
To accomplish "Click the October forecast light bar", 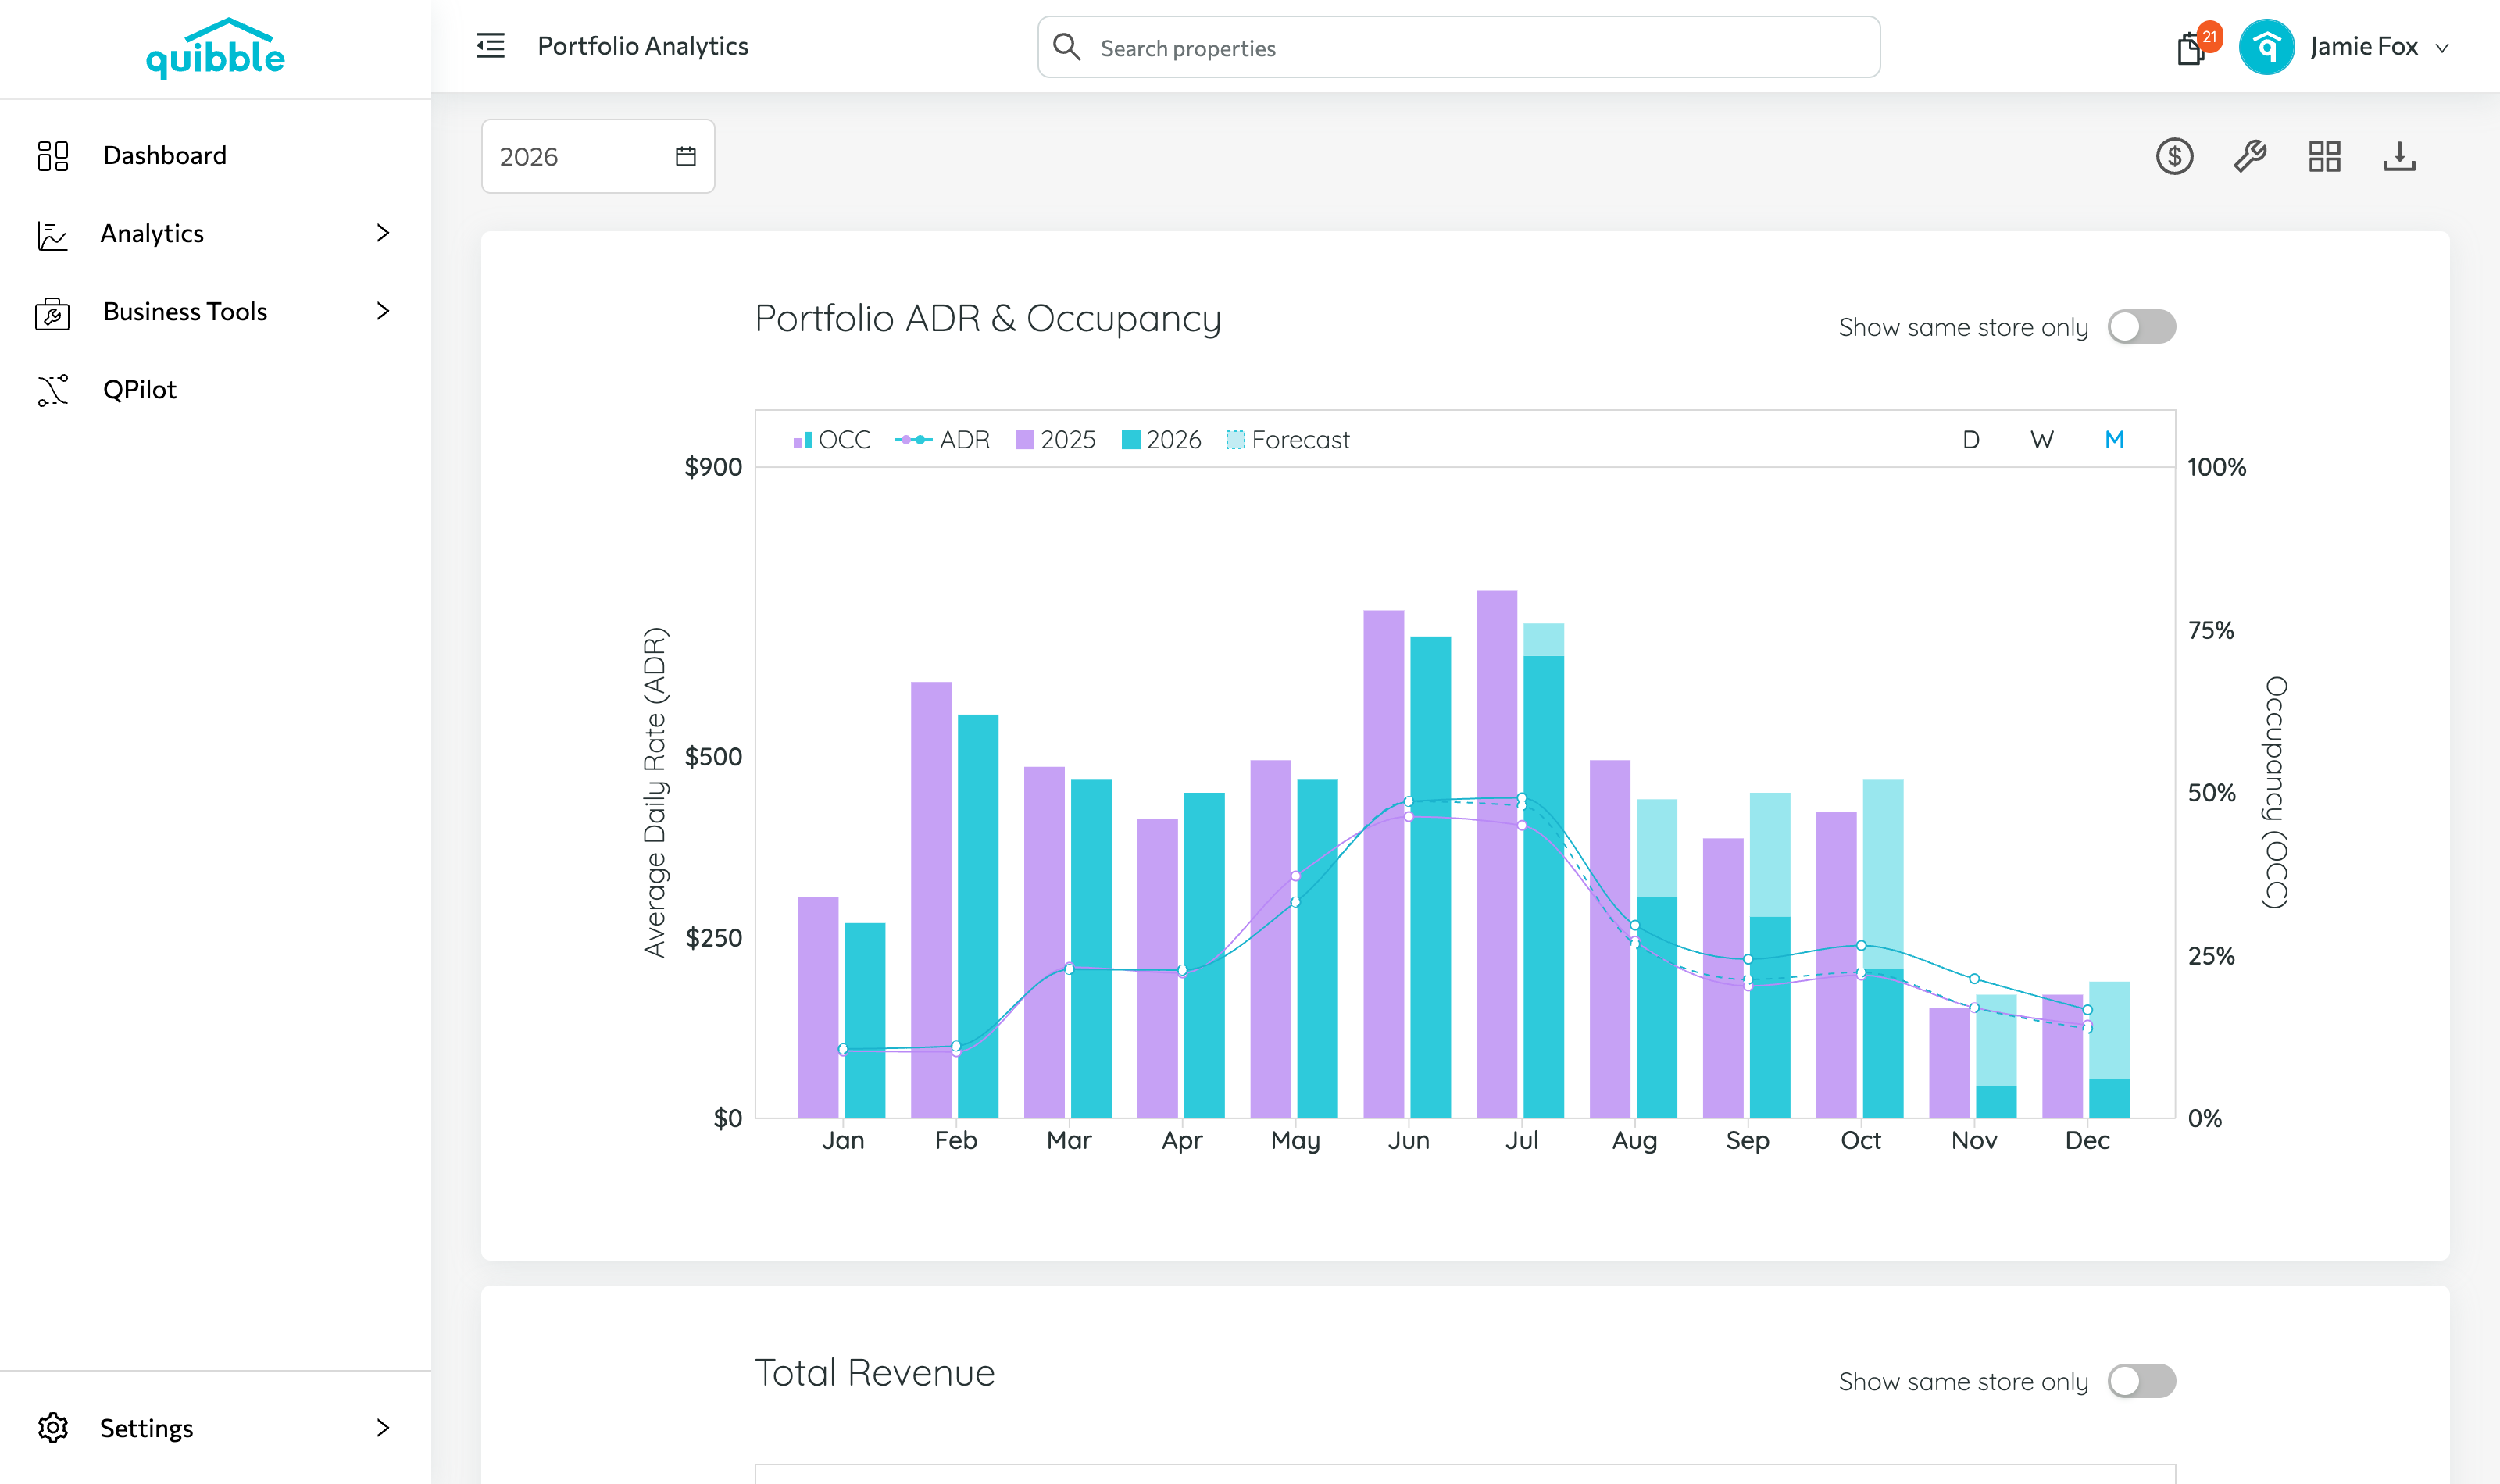I will pos(1883,874).
